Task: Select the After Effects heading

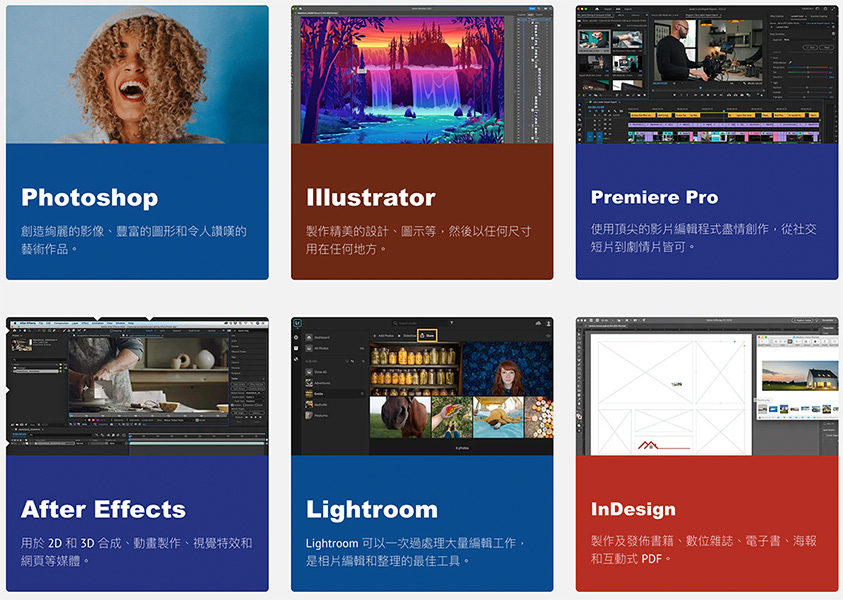Action: click(x=103, y=509)
